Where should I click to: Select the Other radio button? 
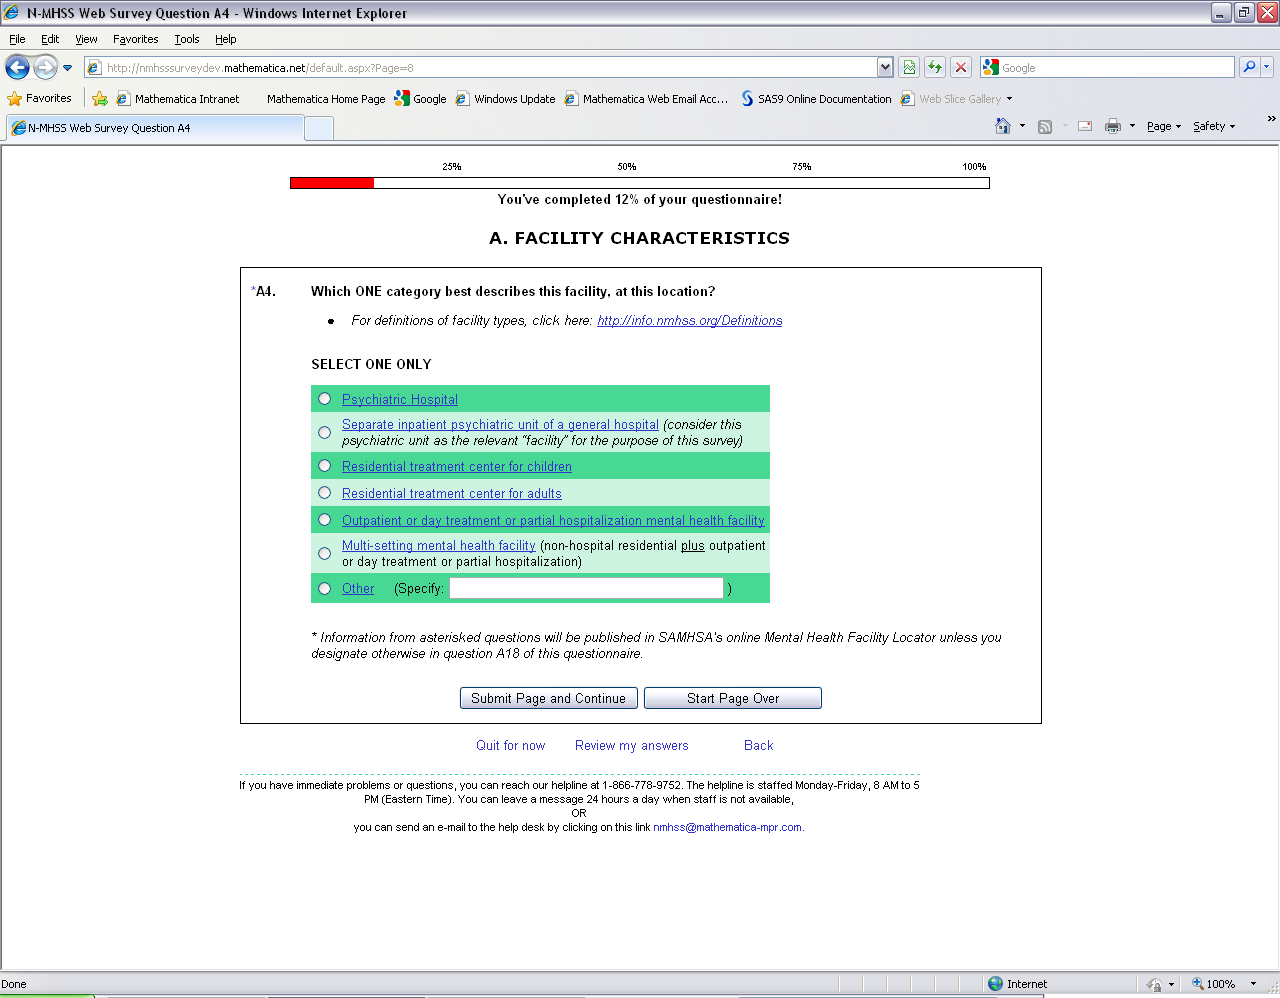[x=325, y=588]
